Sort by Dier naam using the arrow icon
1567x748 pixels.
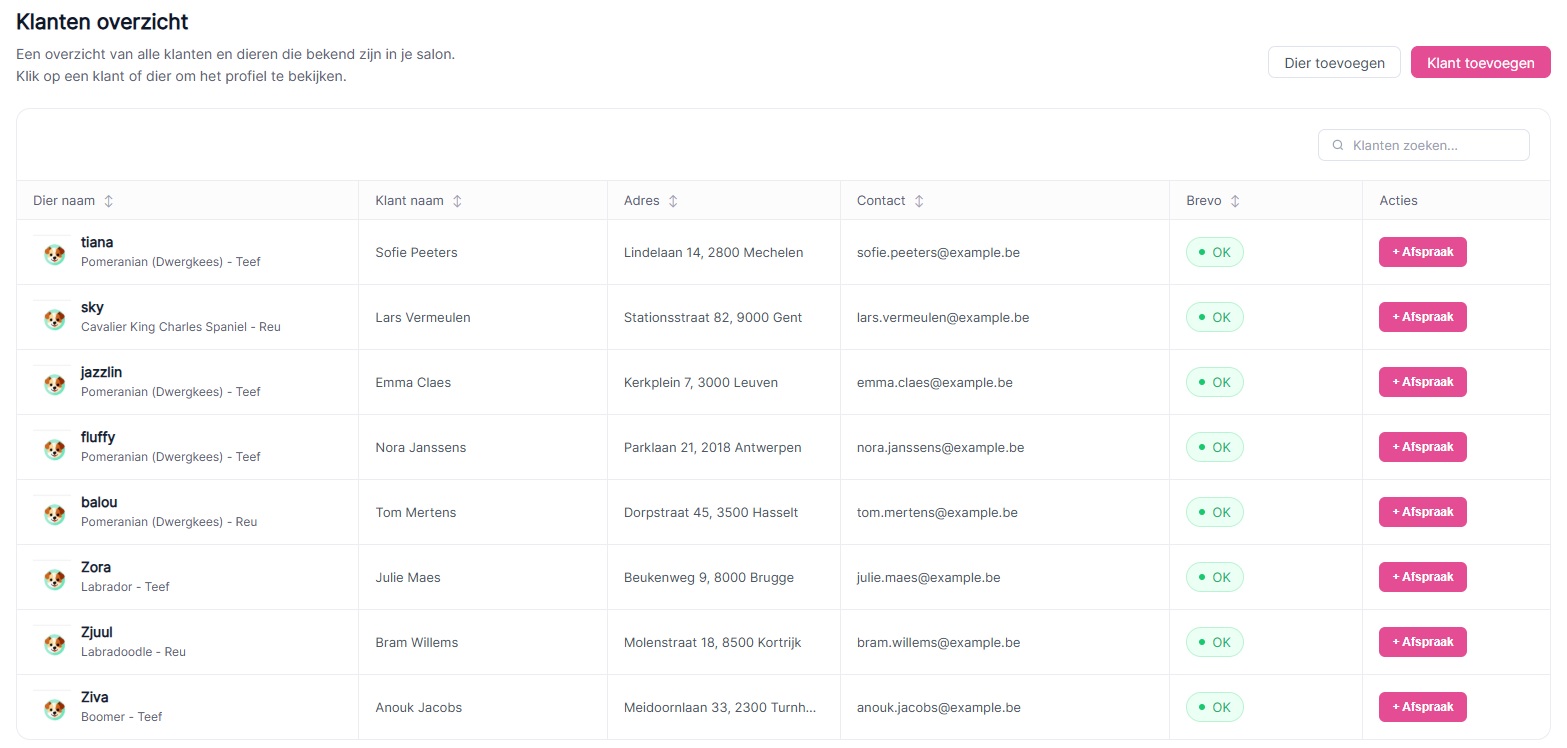108,201
